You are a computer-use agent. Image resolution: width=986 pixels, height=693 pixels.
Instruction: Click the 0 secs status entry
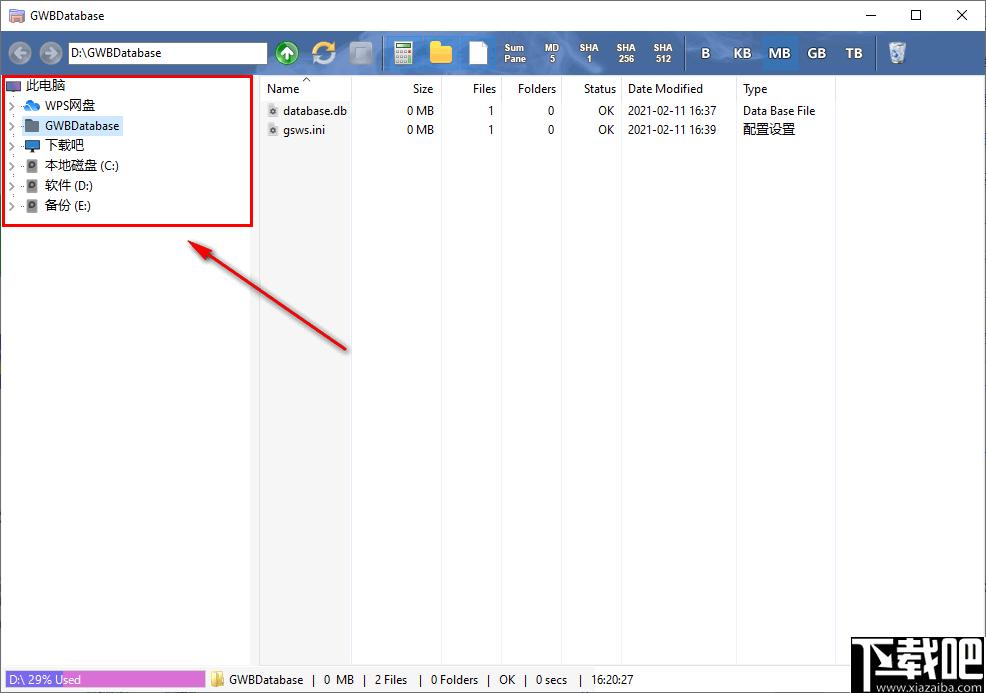(551, 680)
